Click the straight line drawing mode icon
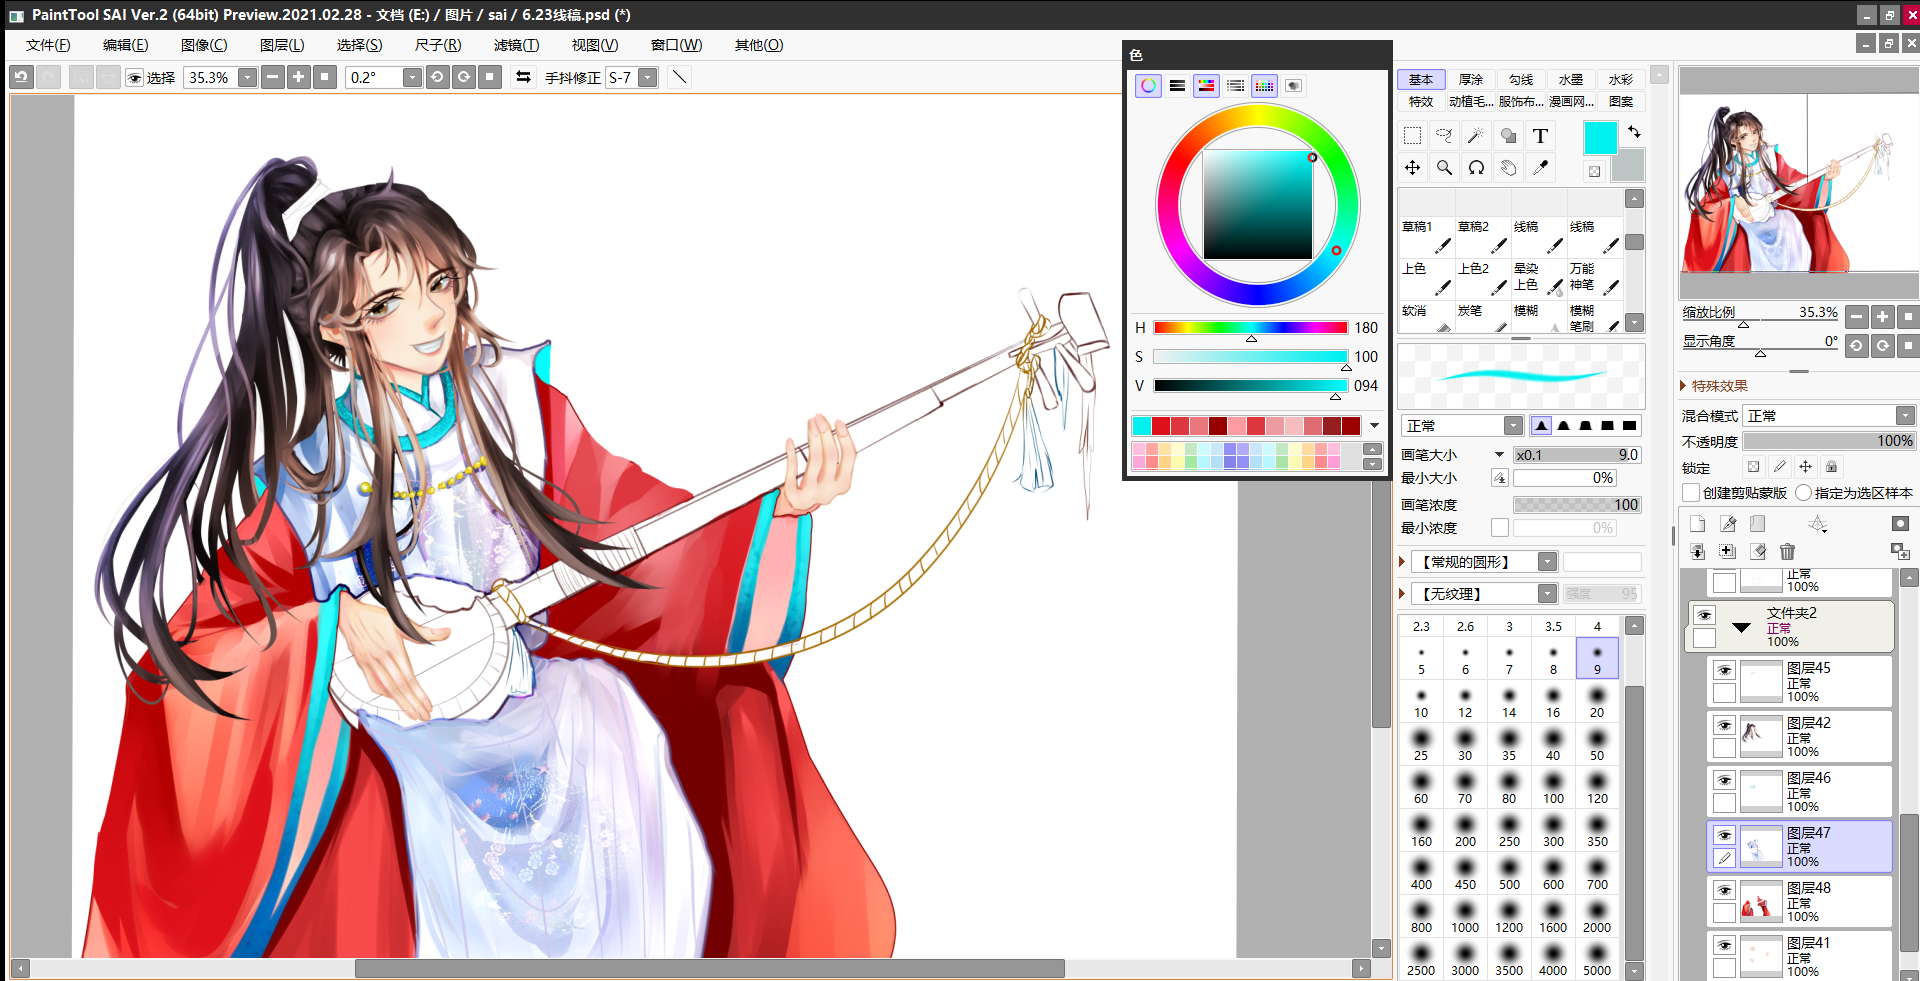 (x=679, y=77)
